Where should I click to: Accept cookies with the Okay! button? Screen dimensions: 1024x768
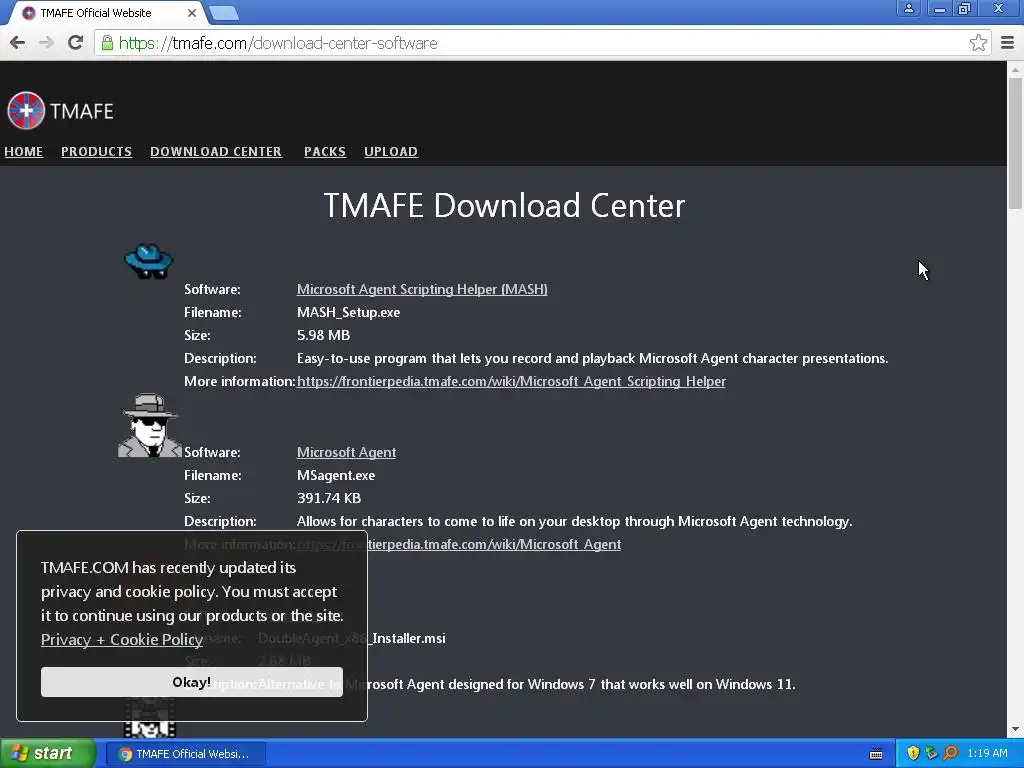191,682
